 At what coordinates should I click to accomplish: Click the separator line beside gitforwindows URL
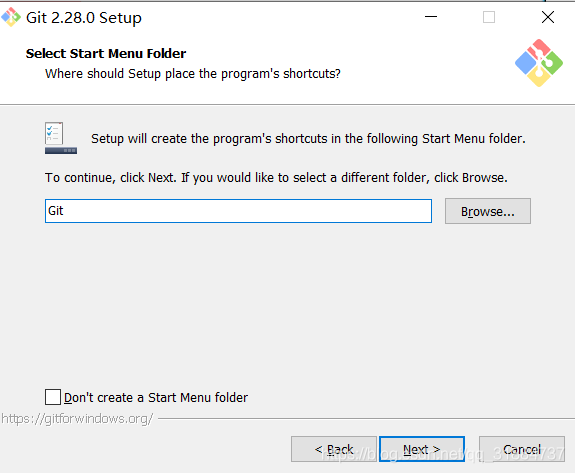pos(366,418)
